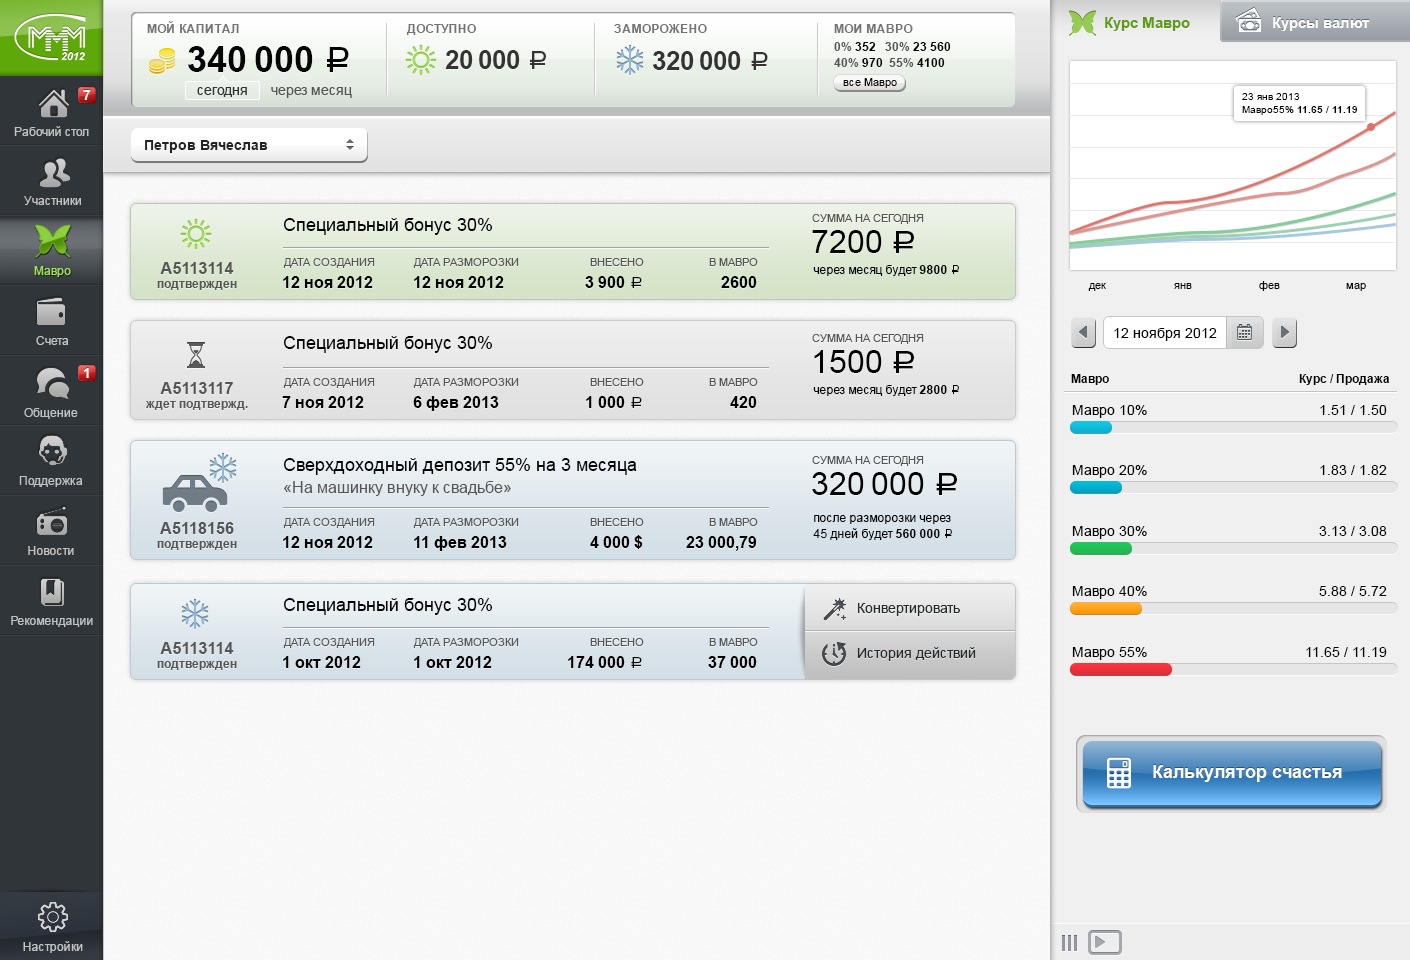Click the 12 ноября 2012 date field

point(1165,333)
